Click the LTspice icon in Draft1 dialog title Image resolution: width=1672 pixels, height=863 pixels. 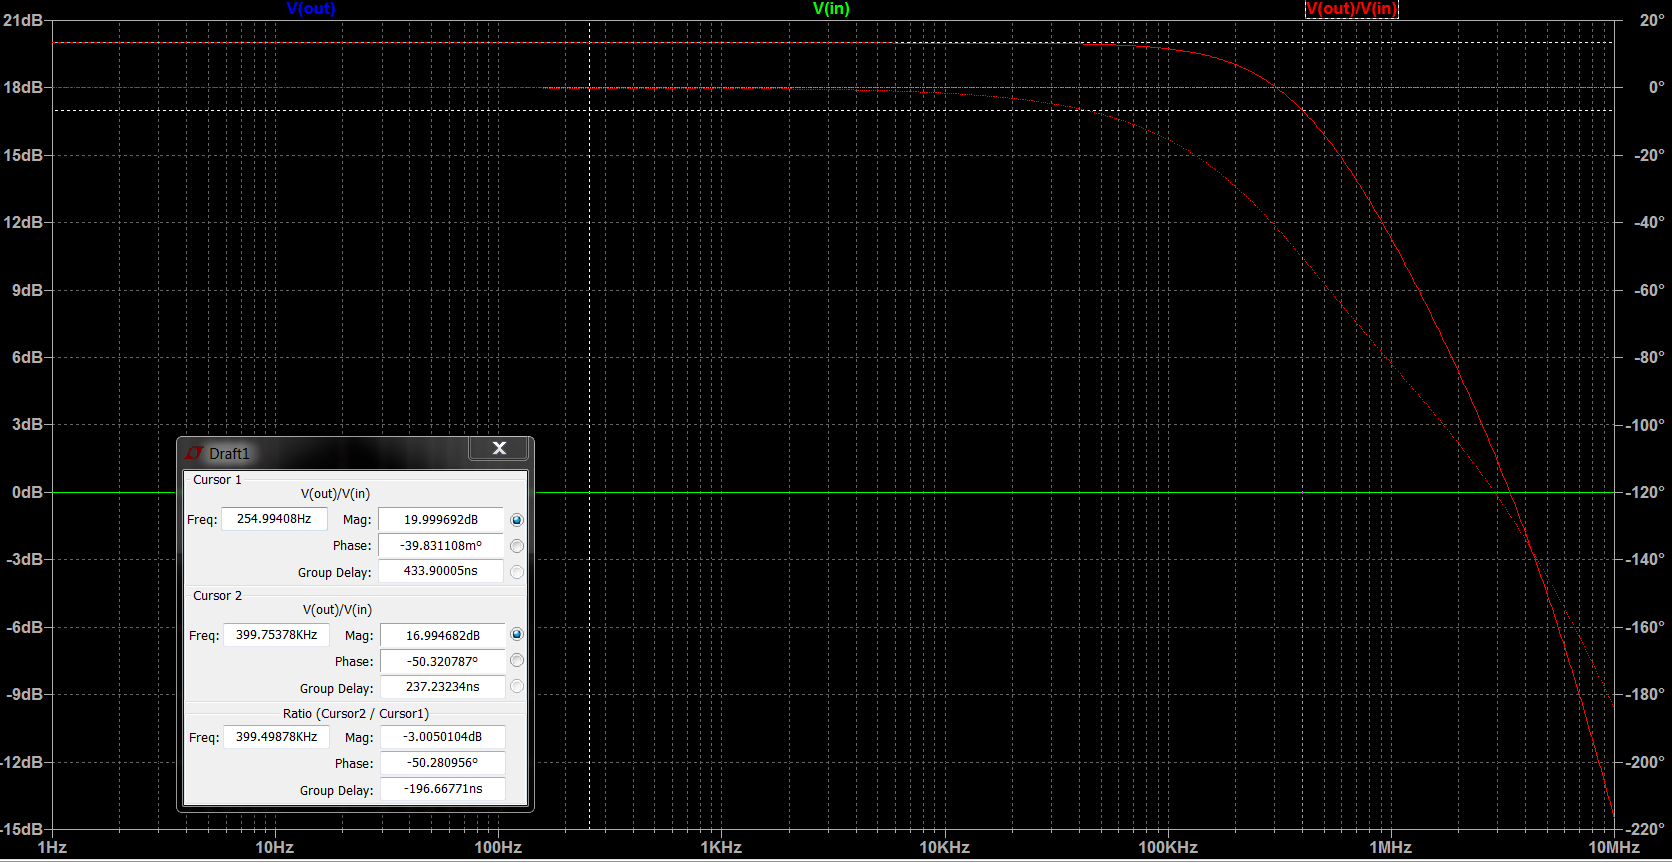[x=194, y=453]
